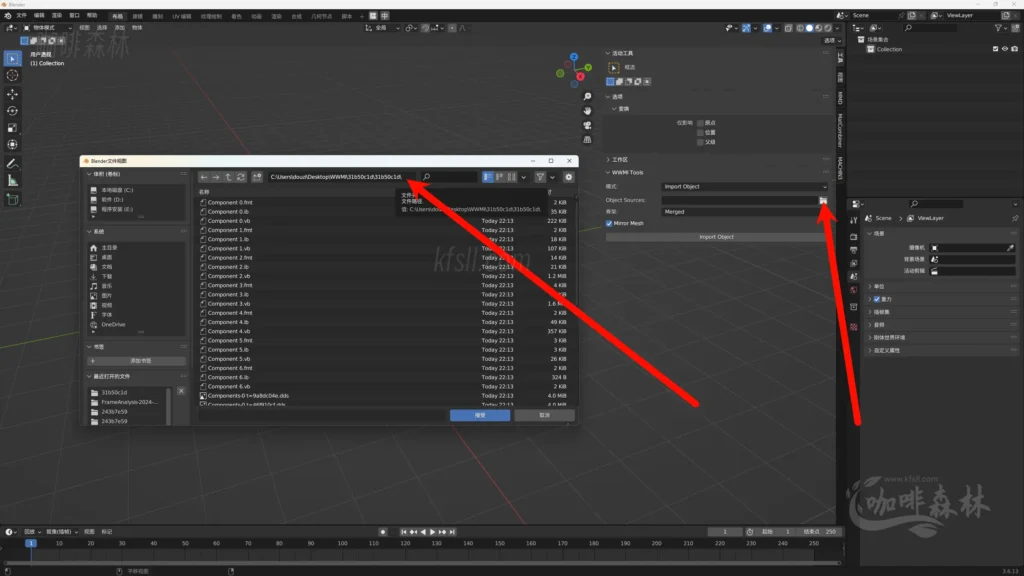Select the Rotate tool in viewport toolbar

(12, 111)
